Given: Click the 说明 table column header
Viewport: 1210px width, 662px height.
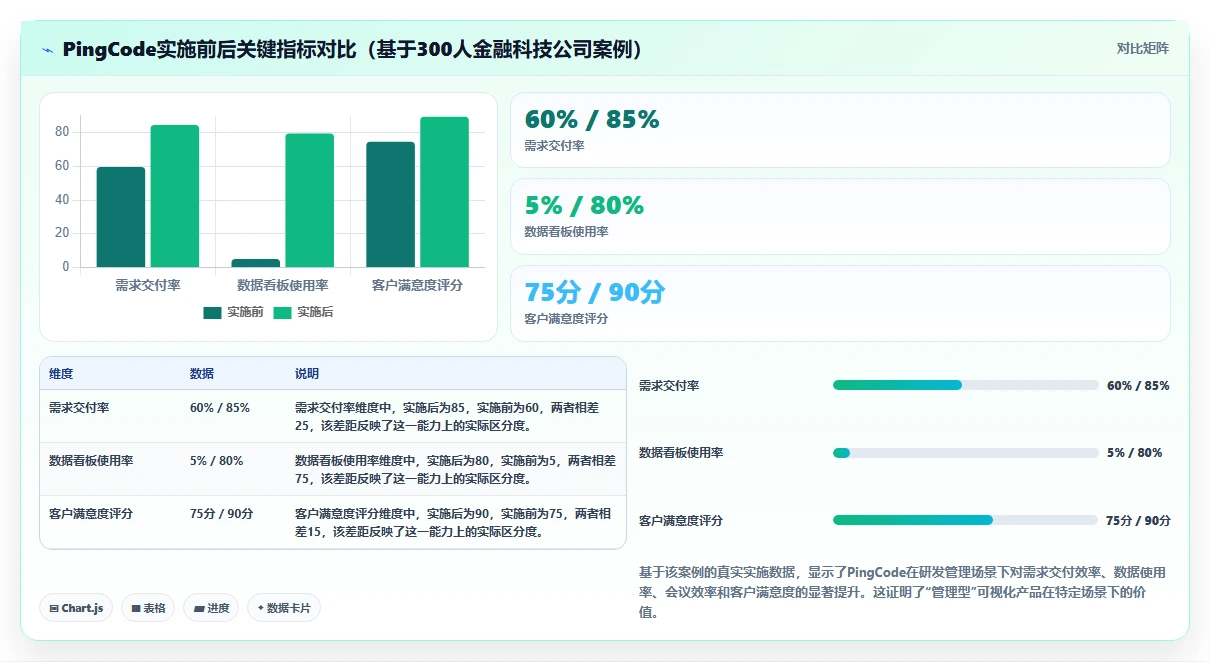Looking at the screenshot, I should (307, 374).
